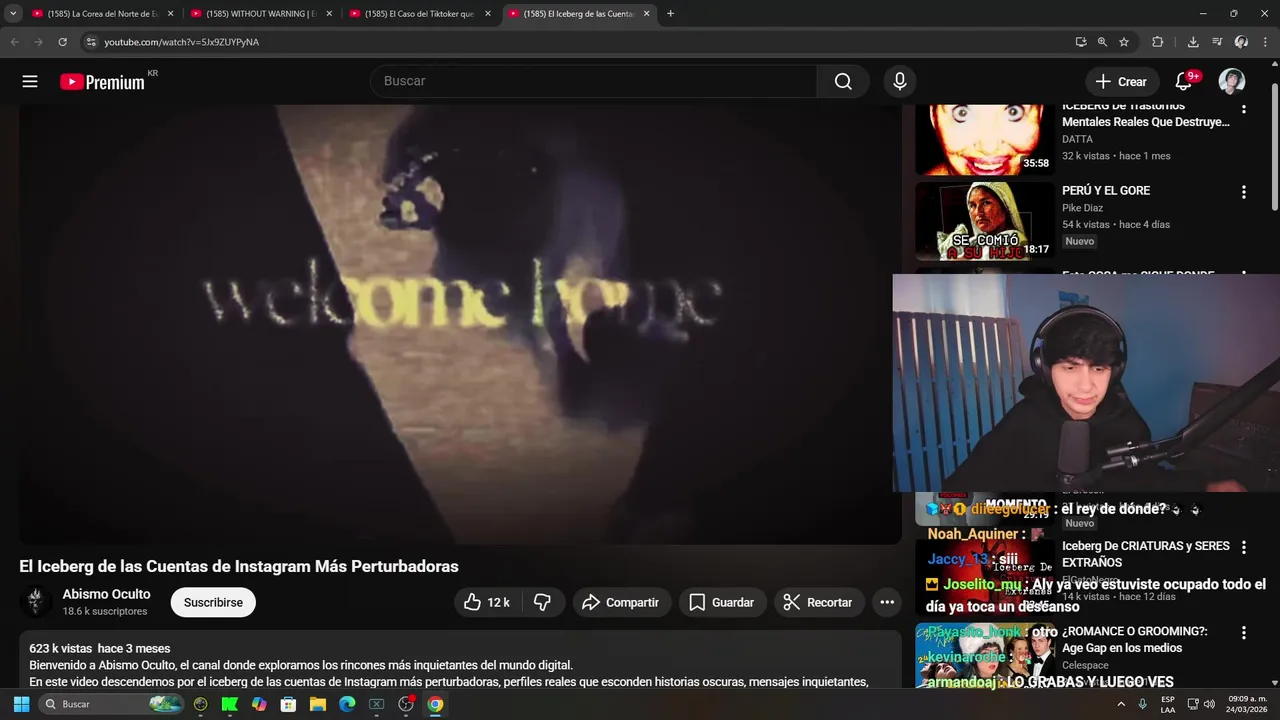
Task: Go back in browser history
Action: click(x=14, y=42)
